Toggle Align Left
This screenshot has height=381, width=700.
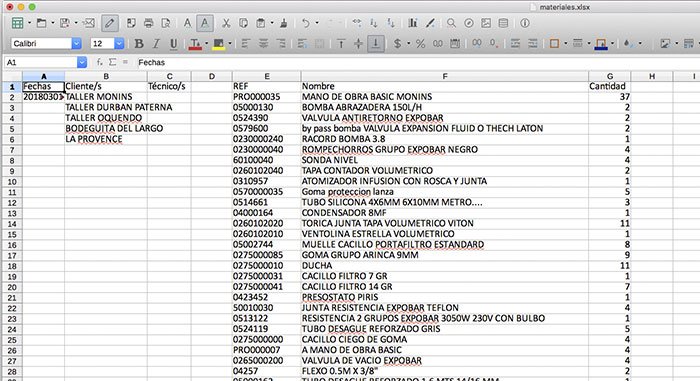[x=246, y=44]
